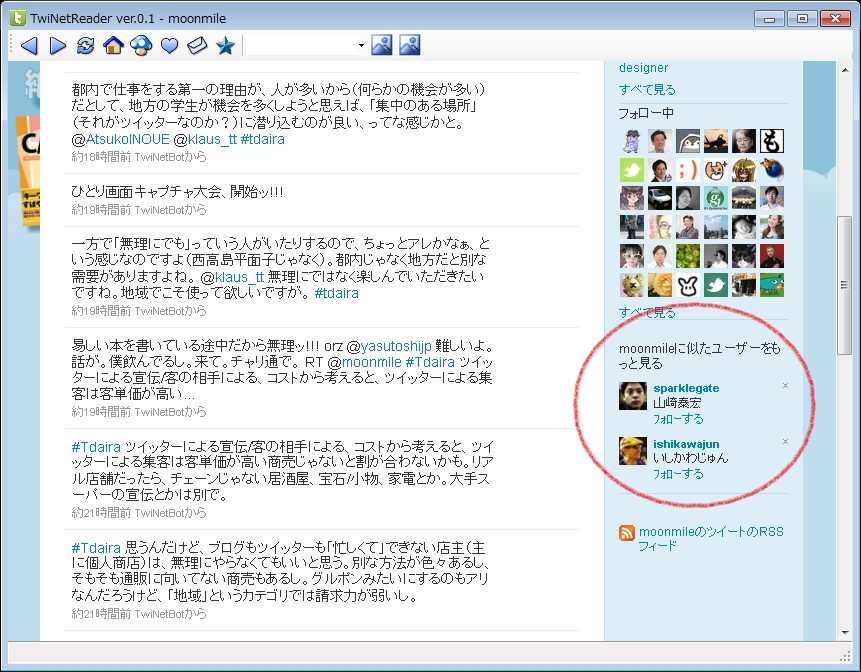Click the Forward arrow in the toolbar
This screenshot has height=672, width=861.
pyautogui.click(x=57, y=45)
